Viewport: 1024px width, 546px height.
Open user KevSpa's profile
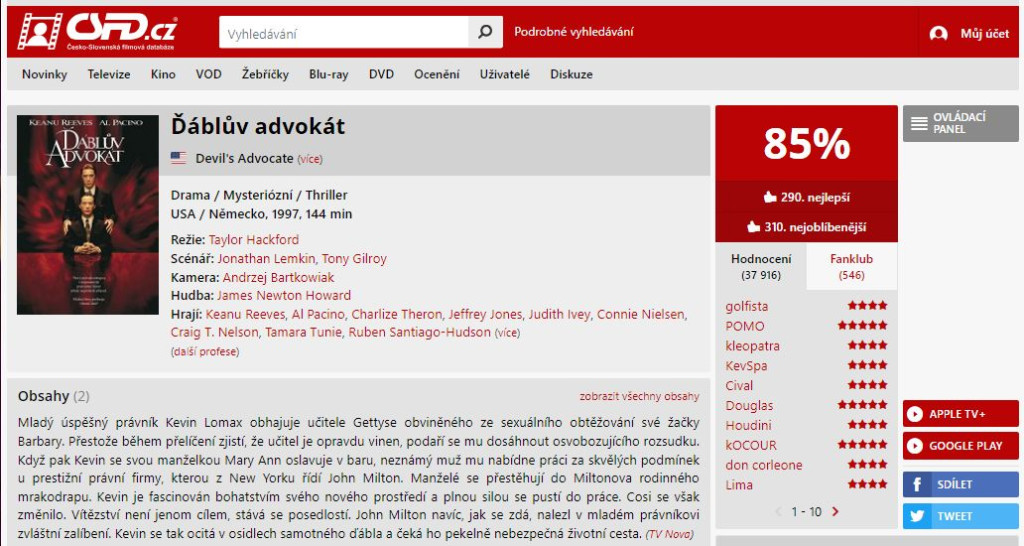746,366
